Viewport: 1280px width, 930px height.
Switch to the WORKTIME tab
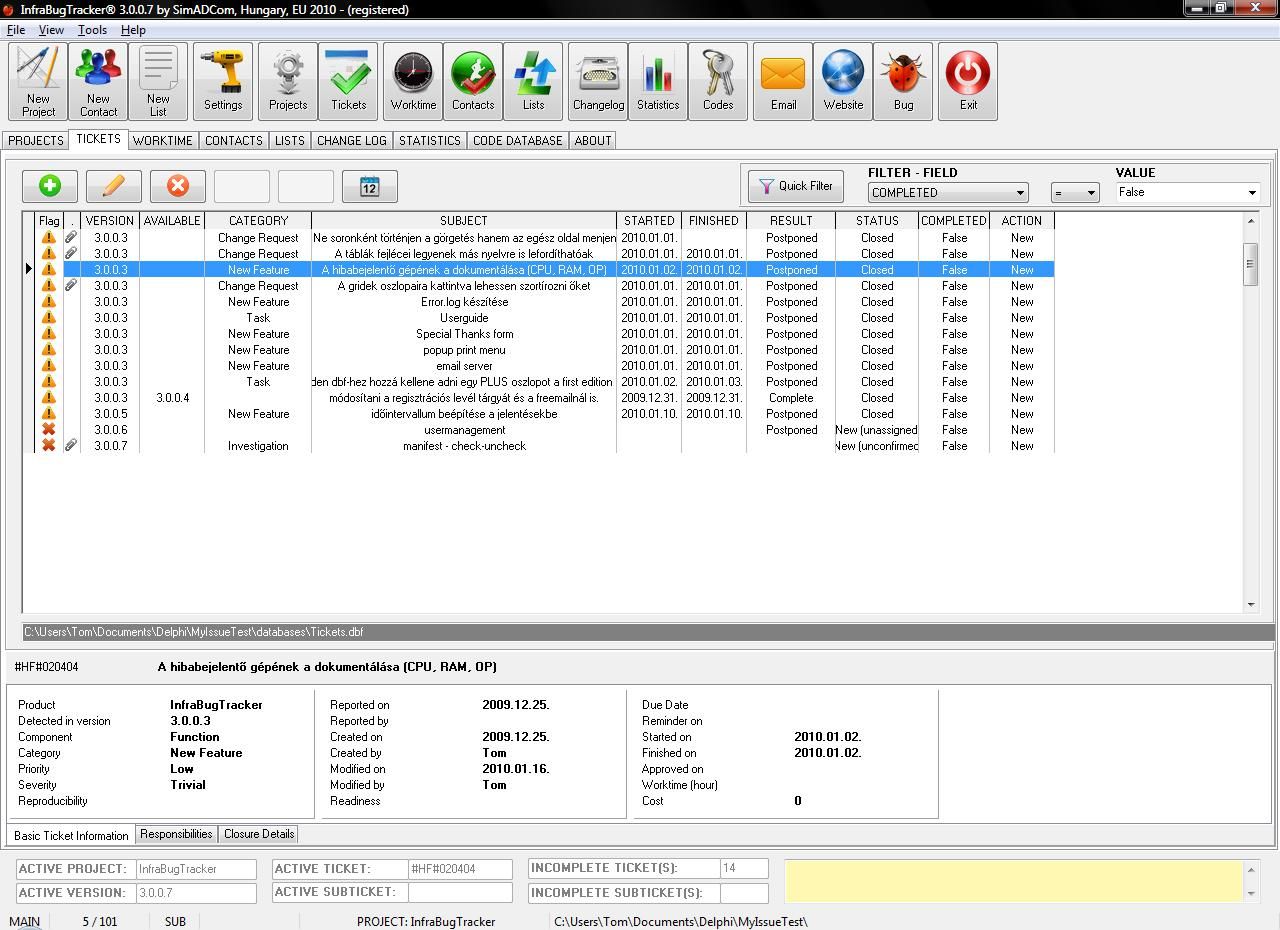(x=162, y=141)
